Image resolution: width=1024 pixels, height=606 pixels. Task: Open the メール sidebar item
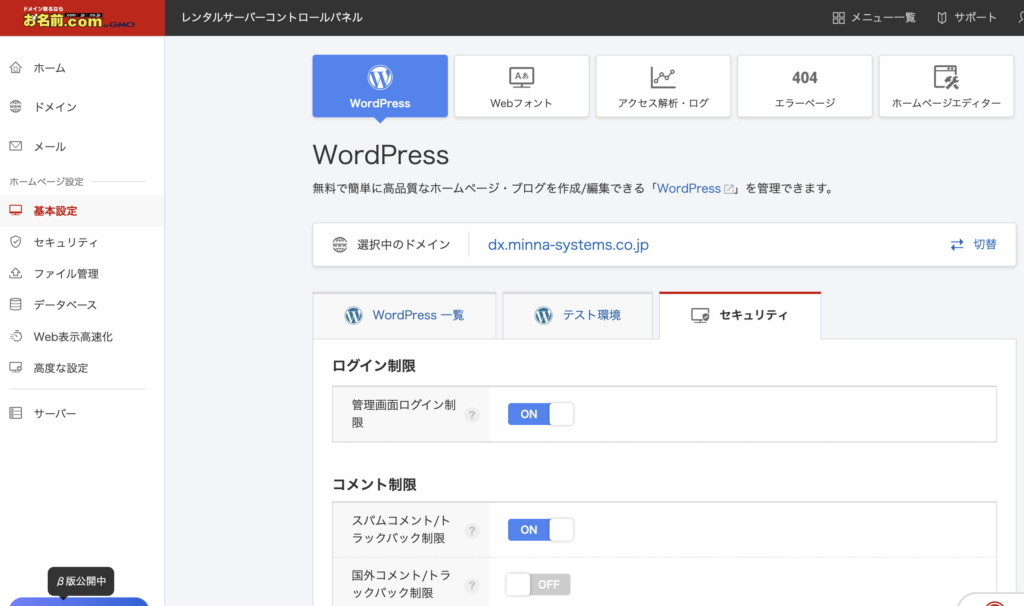(x=82, y=146)
